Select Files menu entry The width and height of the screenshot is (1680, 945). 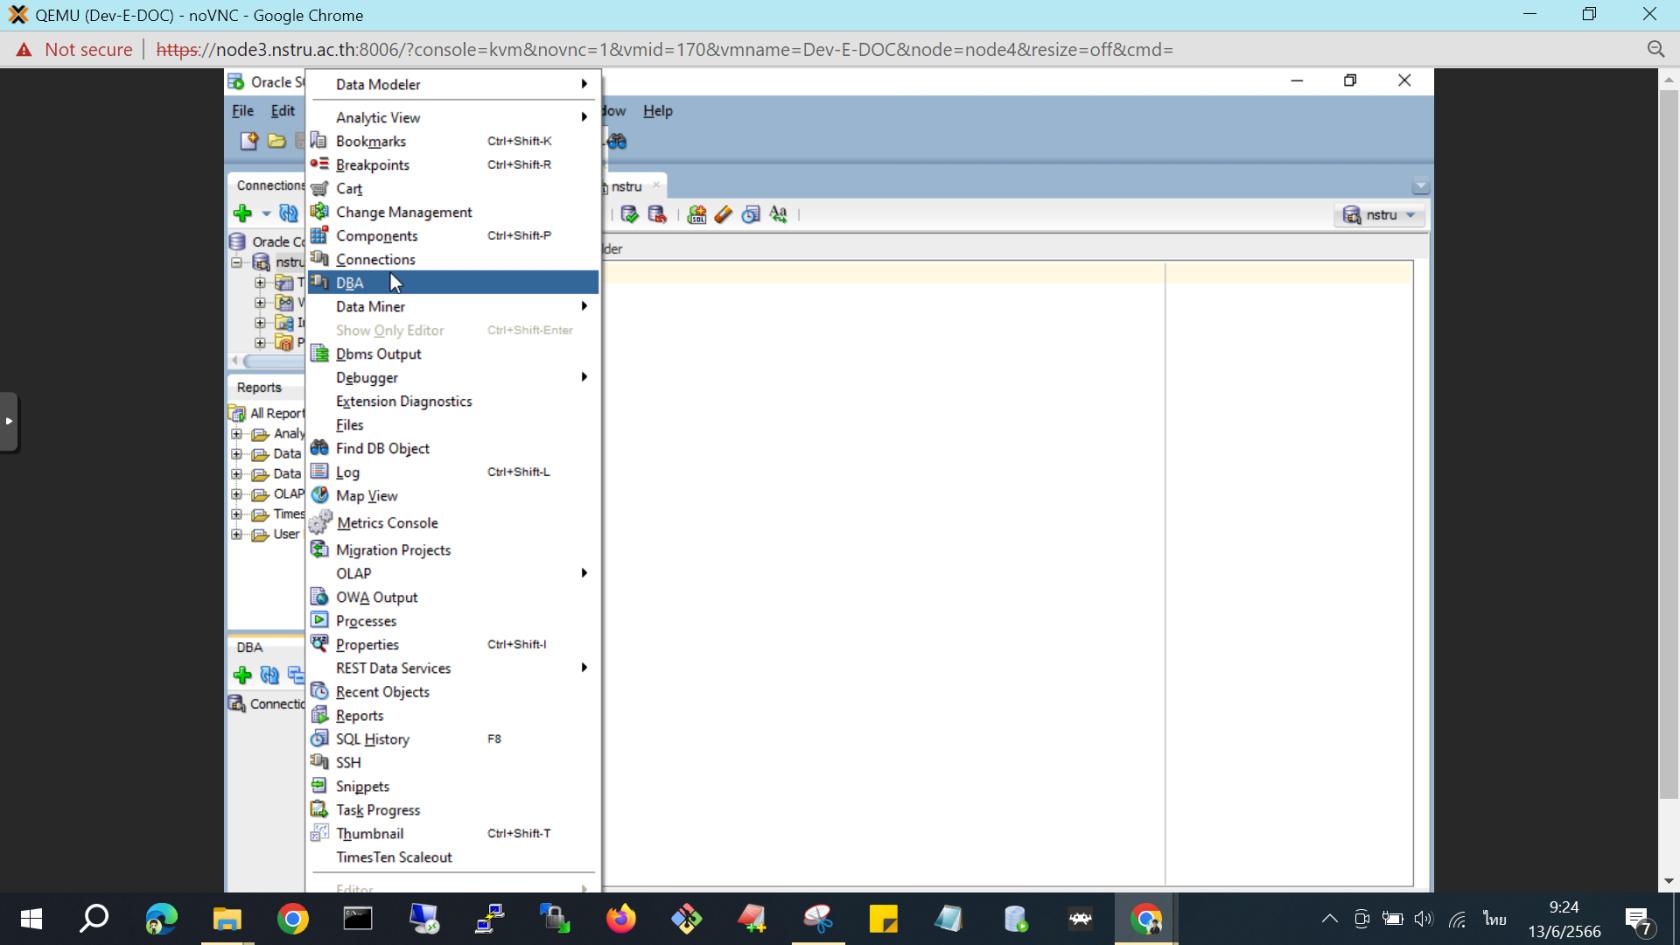453,425
